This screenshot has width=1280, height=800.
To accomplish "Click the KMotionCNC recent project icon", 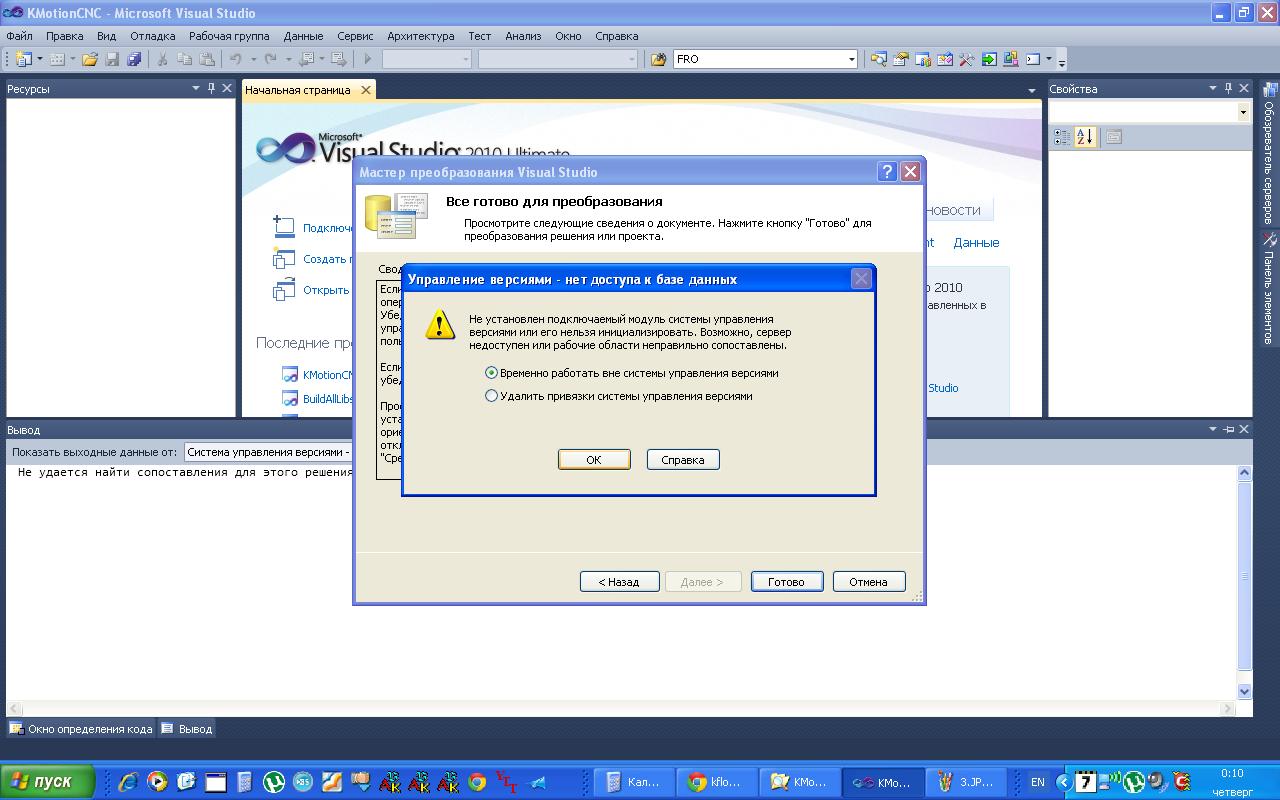I will pyautogui.click(x=290, y=375).
